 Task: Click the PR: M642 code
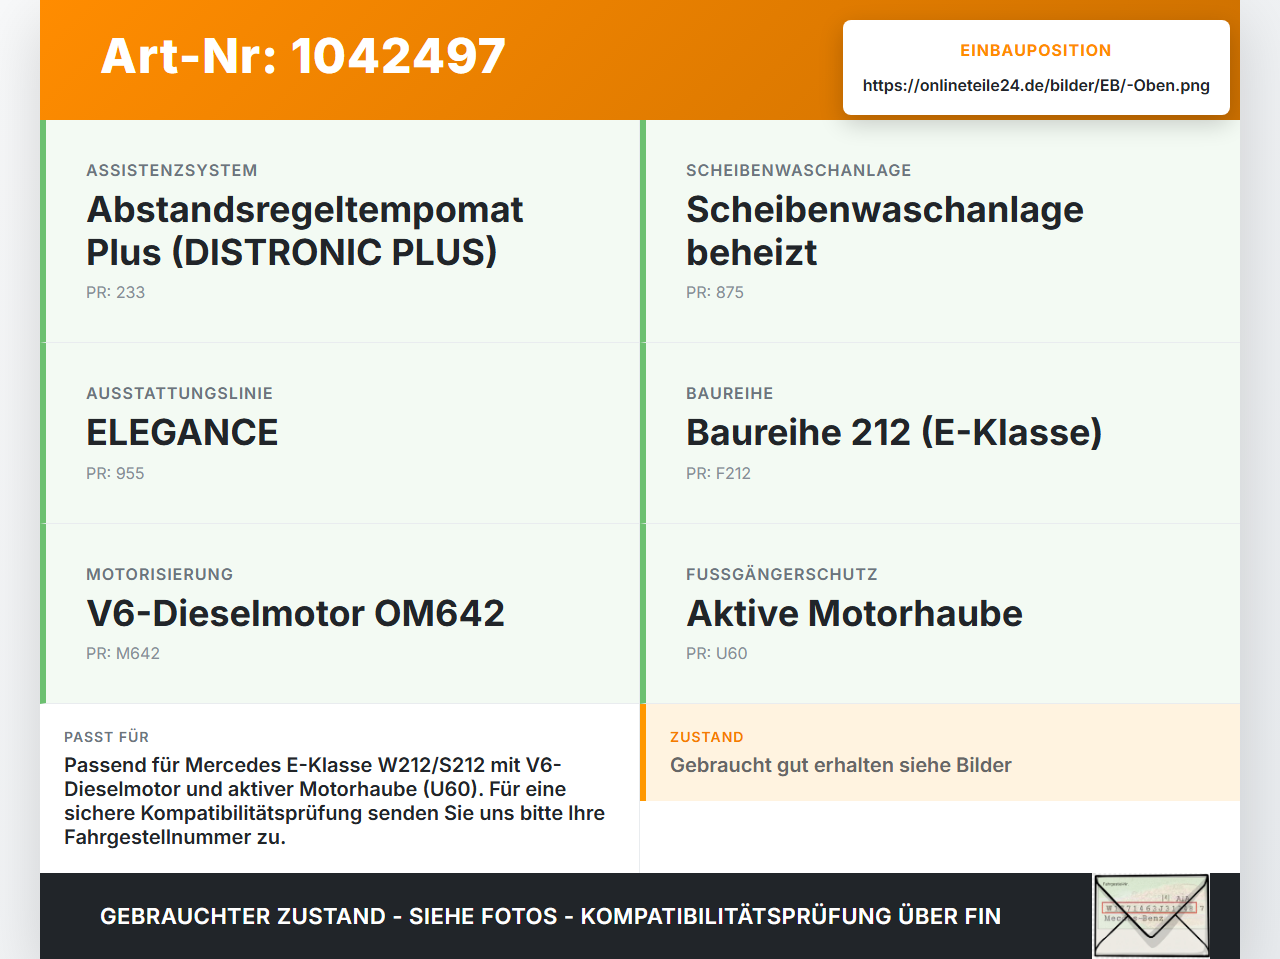point(123,653)
